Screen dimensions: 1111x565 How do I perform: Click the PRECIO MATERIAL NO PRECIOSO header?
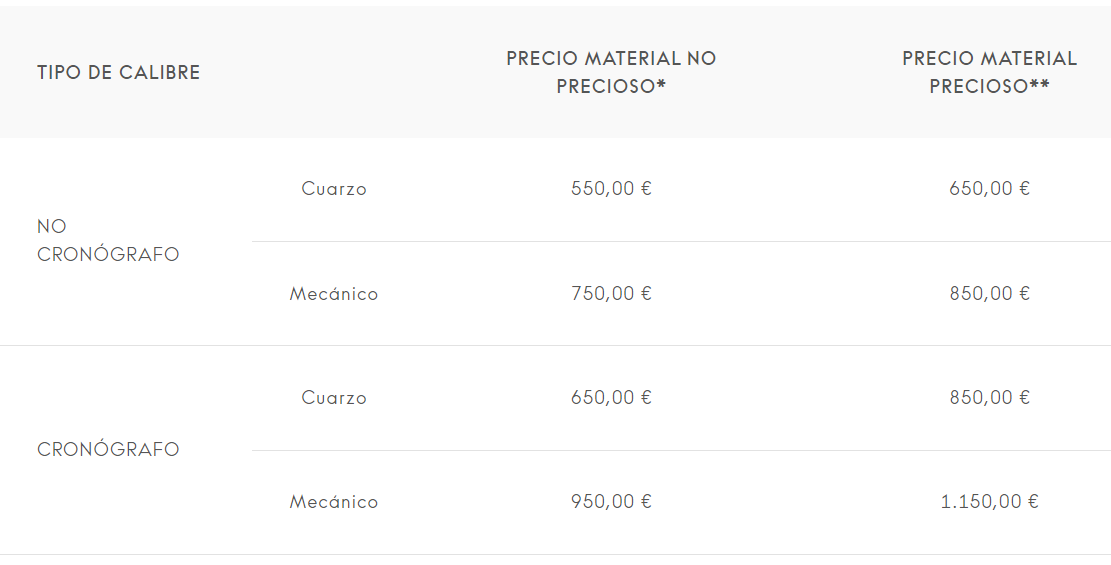click(x=611, y=72)
